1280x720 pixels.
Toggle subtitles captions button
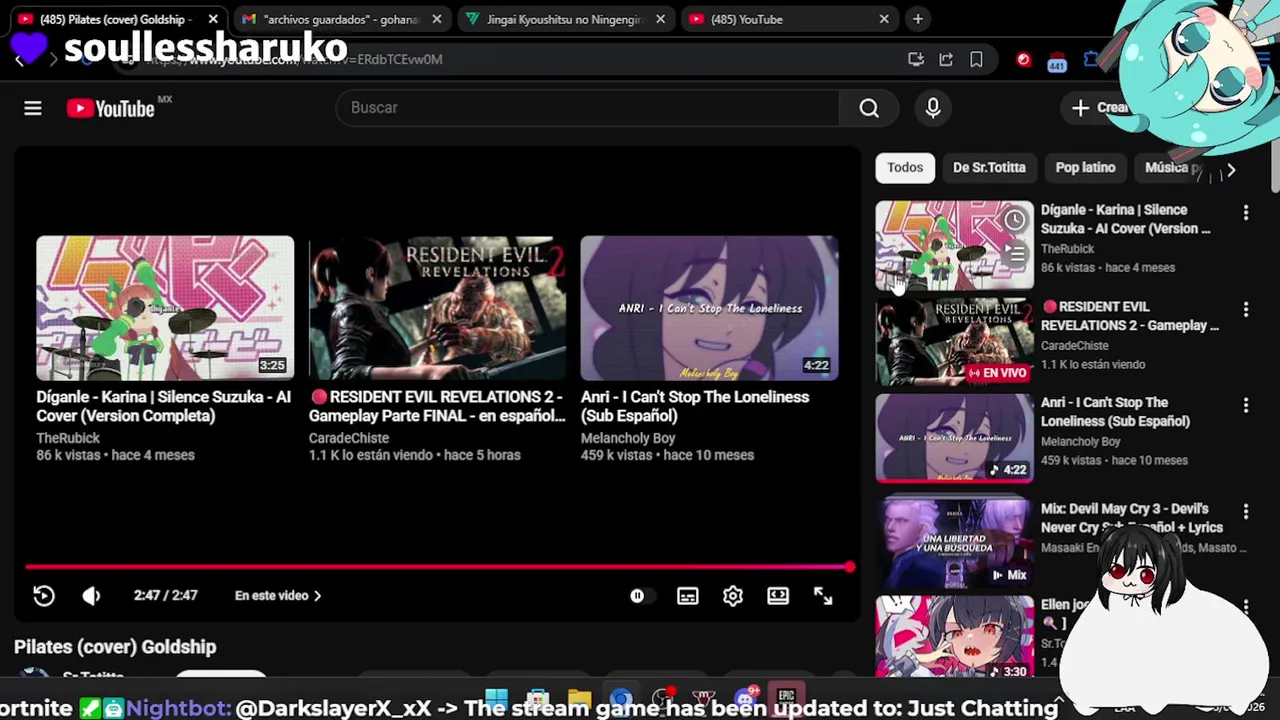(x=688, y=596)
